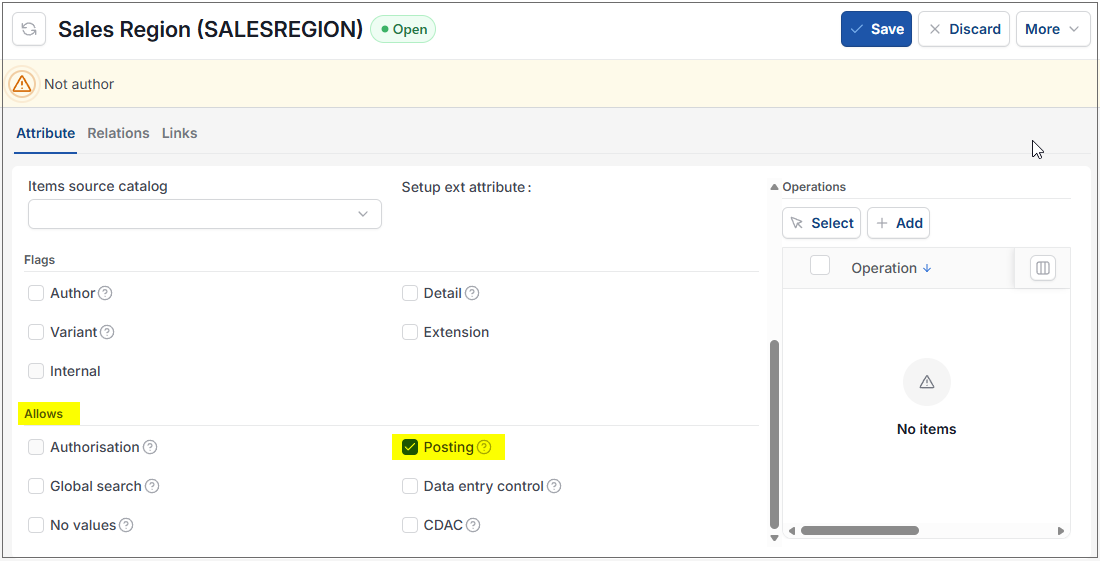Enable the Variant flag checkbox
Image resolution: width=1100 pixels, height=561 pixels.
click(36, 332)
